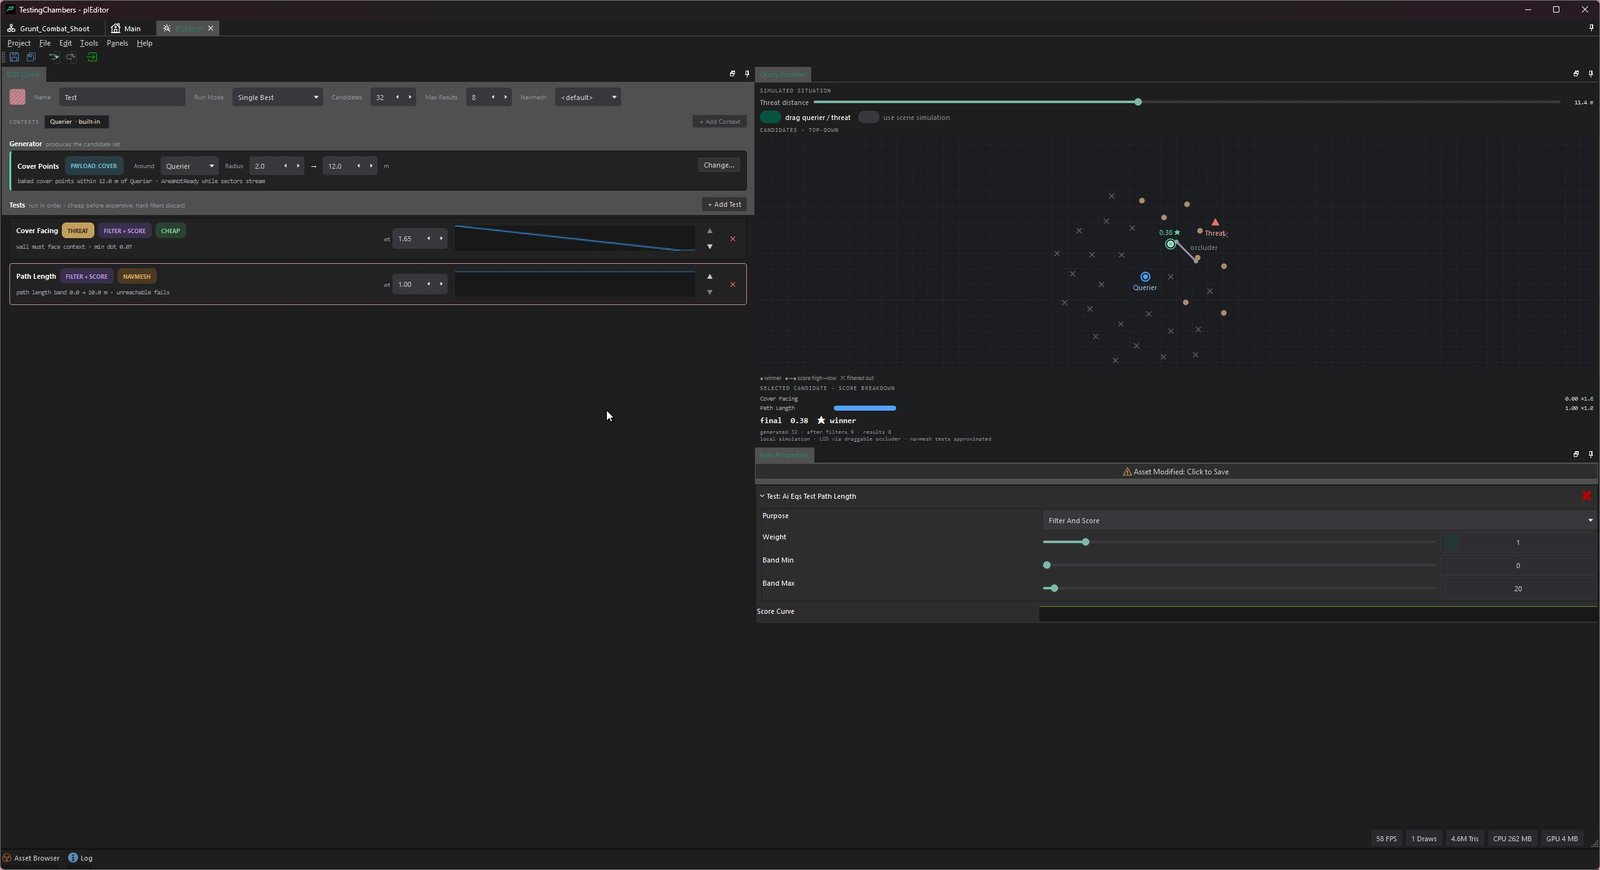This screenshot has height=870, width=1600.
Task: Click the green export/transform toolbar icon
Action: (92, 57)
